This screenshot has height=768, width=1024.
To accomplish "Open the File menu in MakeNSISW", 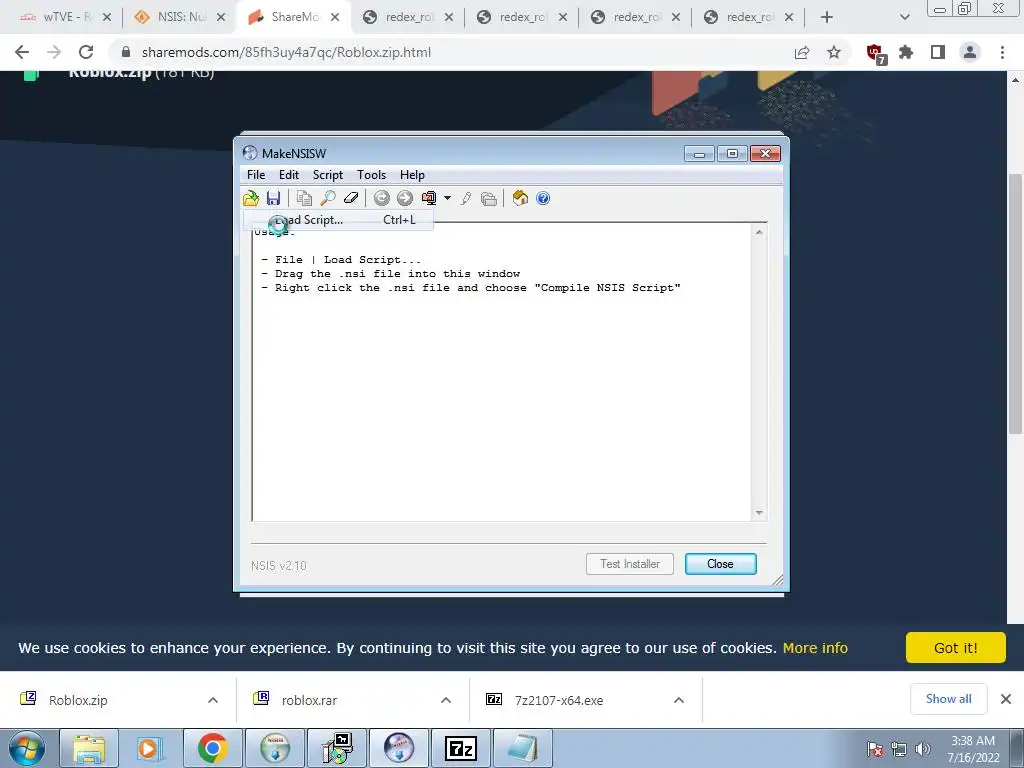I will click(256, 174).
